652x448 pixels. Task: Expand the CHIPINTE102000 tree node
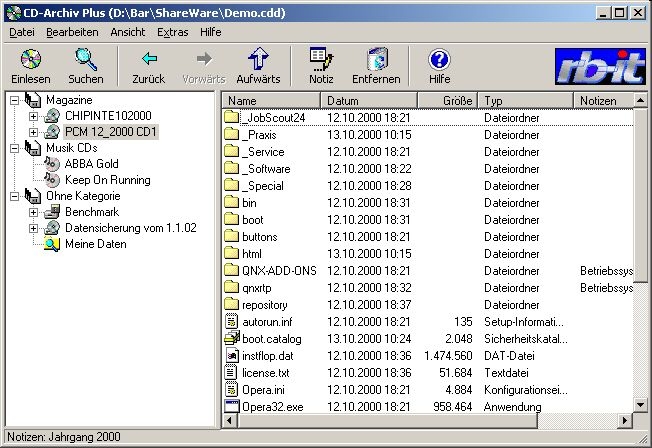pyautogui.click(x=33, y=116)
